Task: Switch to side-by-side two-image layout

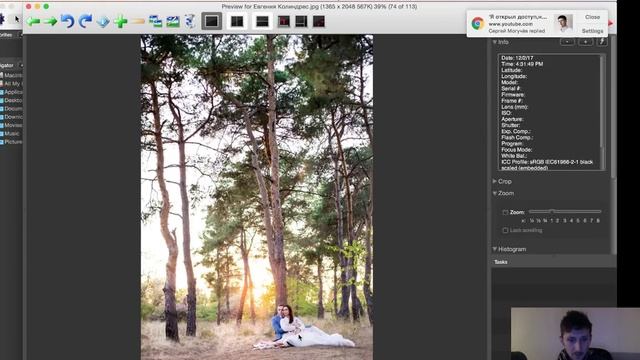Action: (x=237, y=21)
